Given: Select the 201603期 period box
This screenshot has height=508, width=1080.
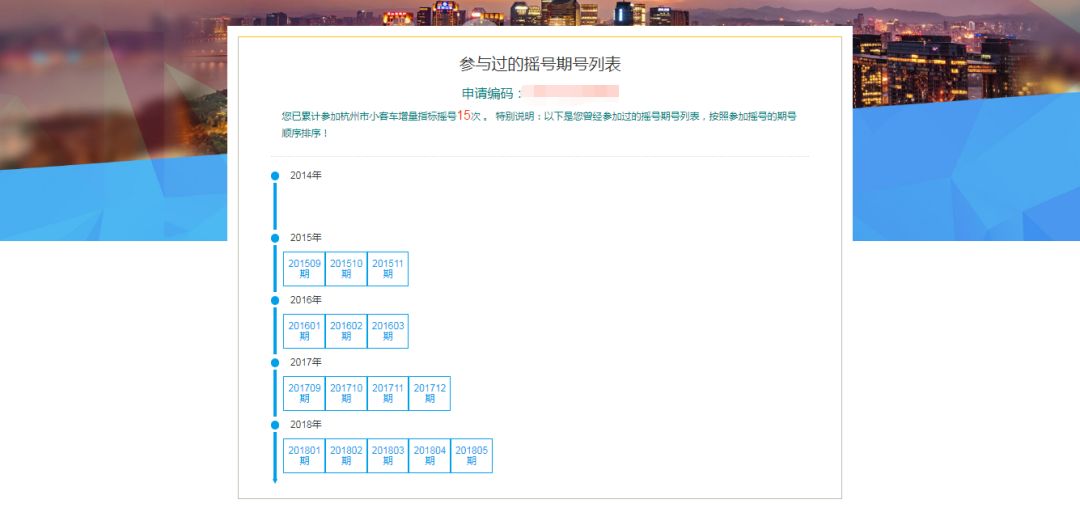Looking at the screenshot, I should tap(388, 331).
